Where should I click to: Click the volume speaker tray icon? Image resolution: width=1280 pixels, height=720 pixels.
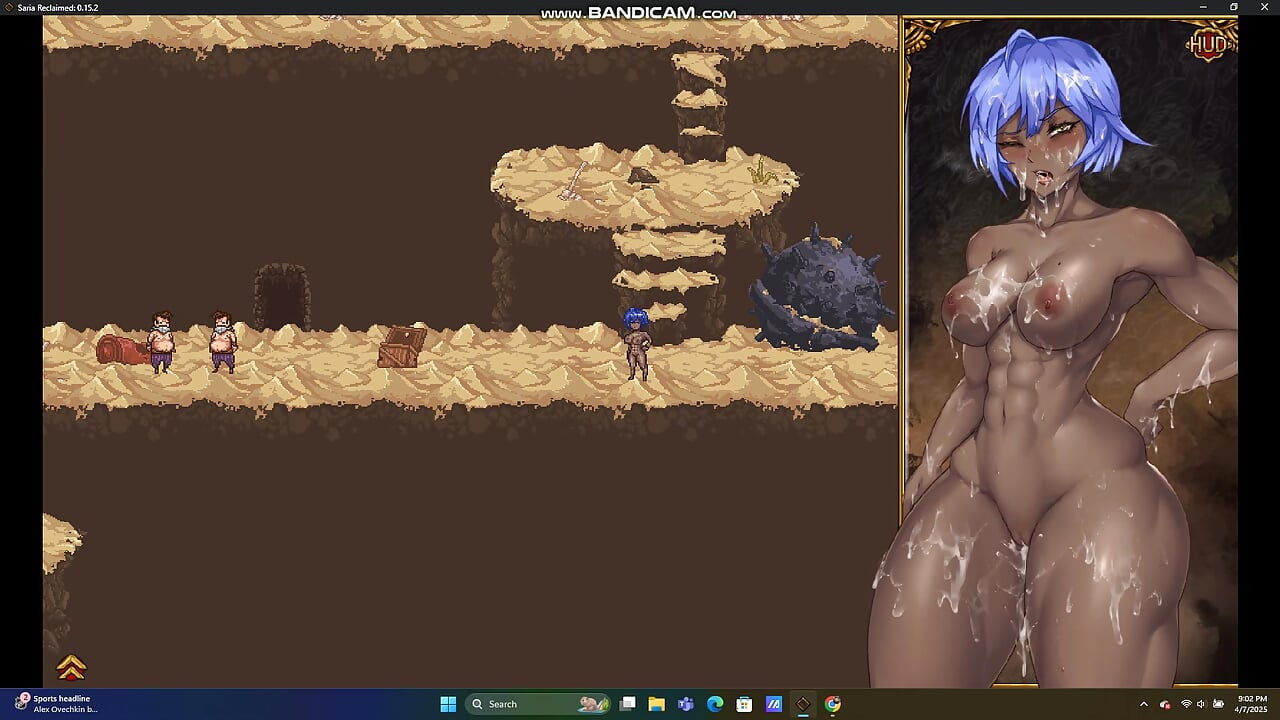pyautogui.click(x=1201, y=704)
